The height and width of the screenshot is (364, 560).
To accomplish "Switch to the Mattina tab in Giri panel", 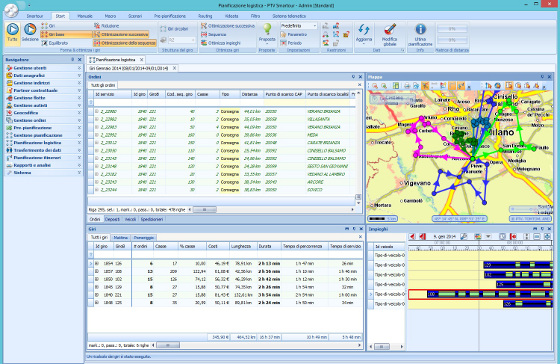I will point(120,238).
